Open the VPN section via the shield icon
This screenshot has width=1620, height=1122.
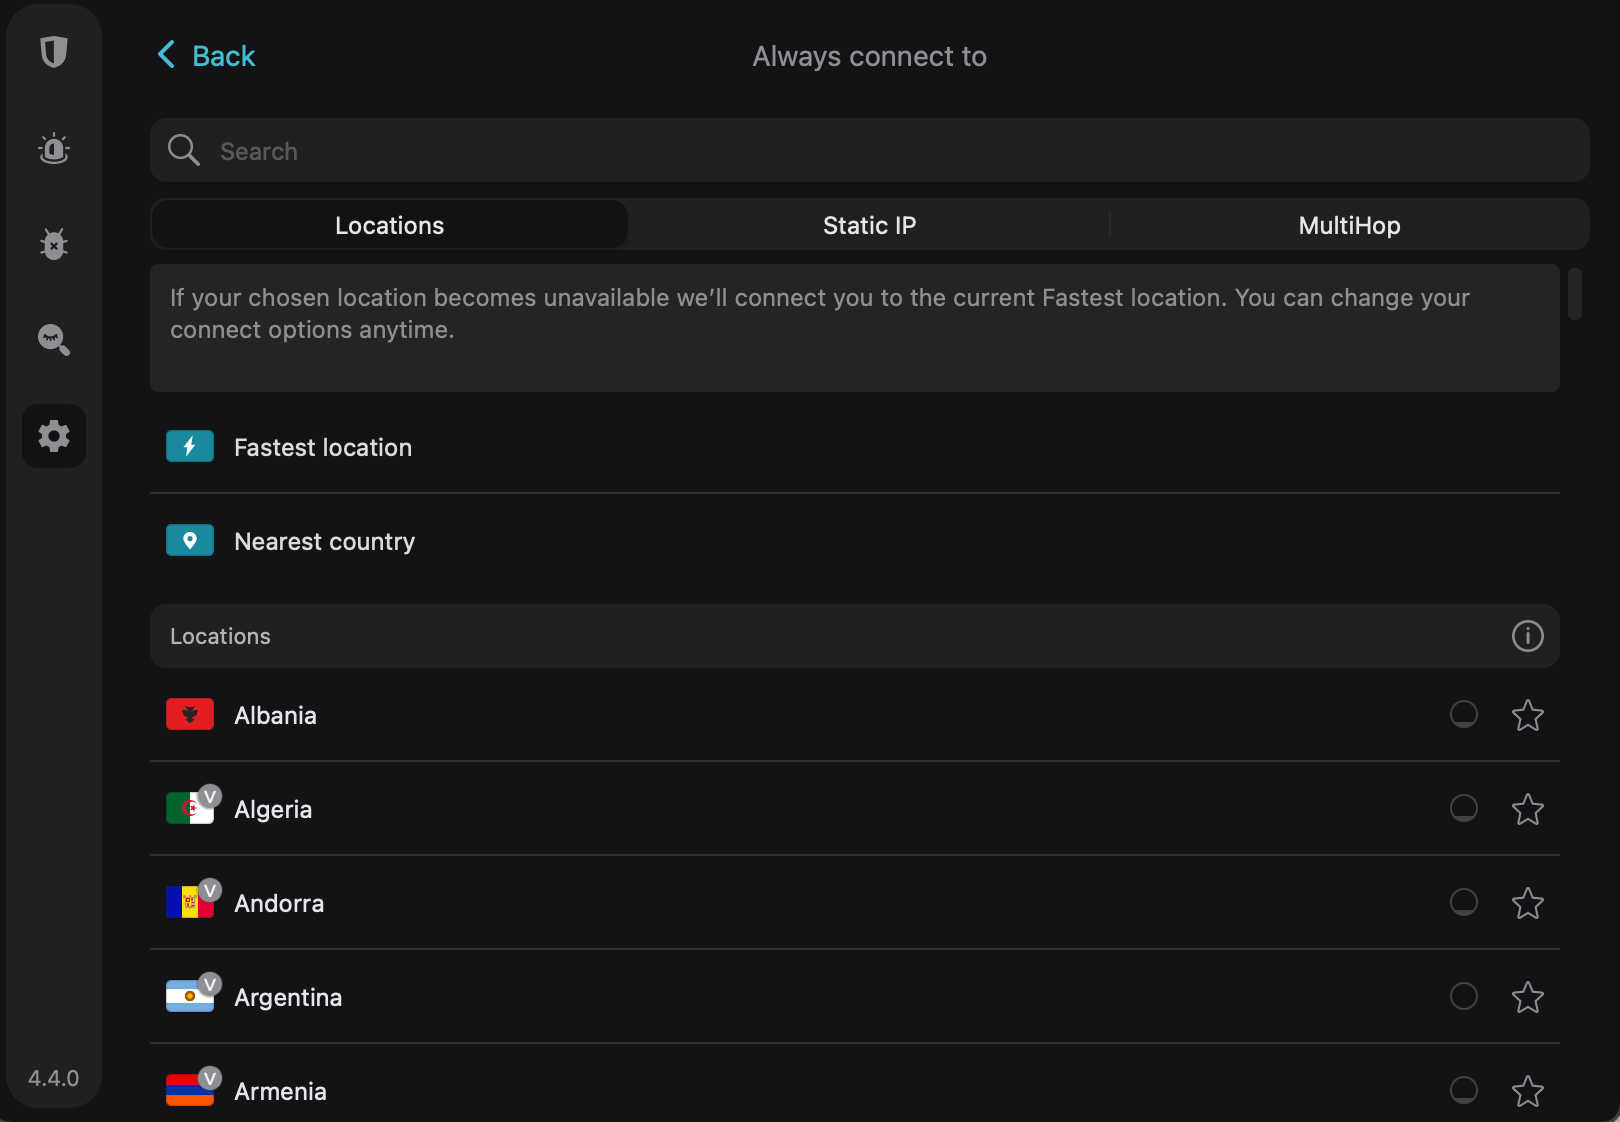tap(53, 53)
